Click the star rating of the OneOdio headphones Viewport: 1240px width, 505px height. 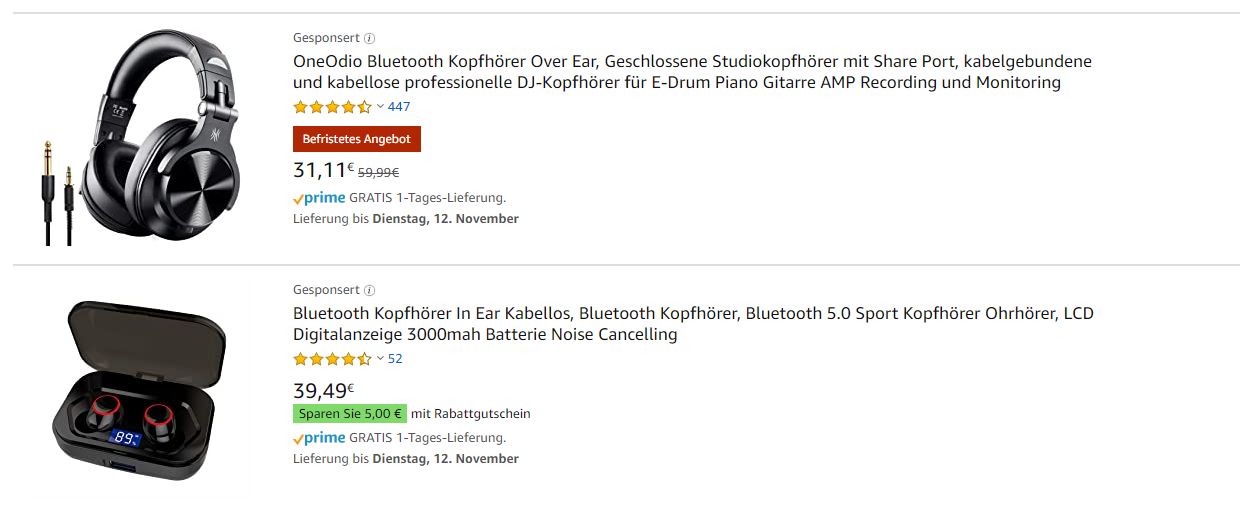pyautogui.click(x=332, y=107)
